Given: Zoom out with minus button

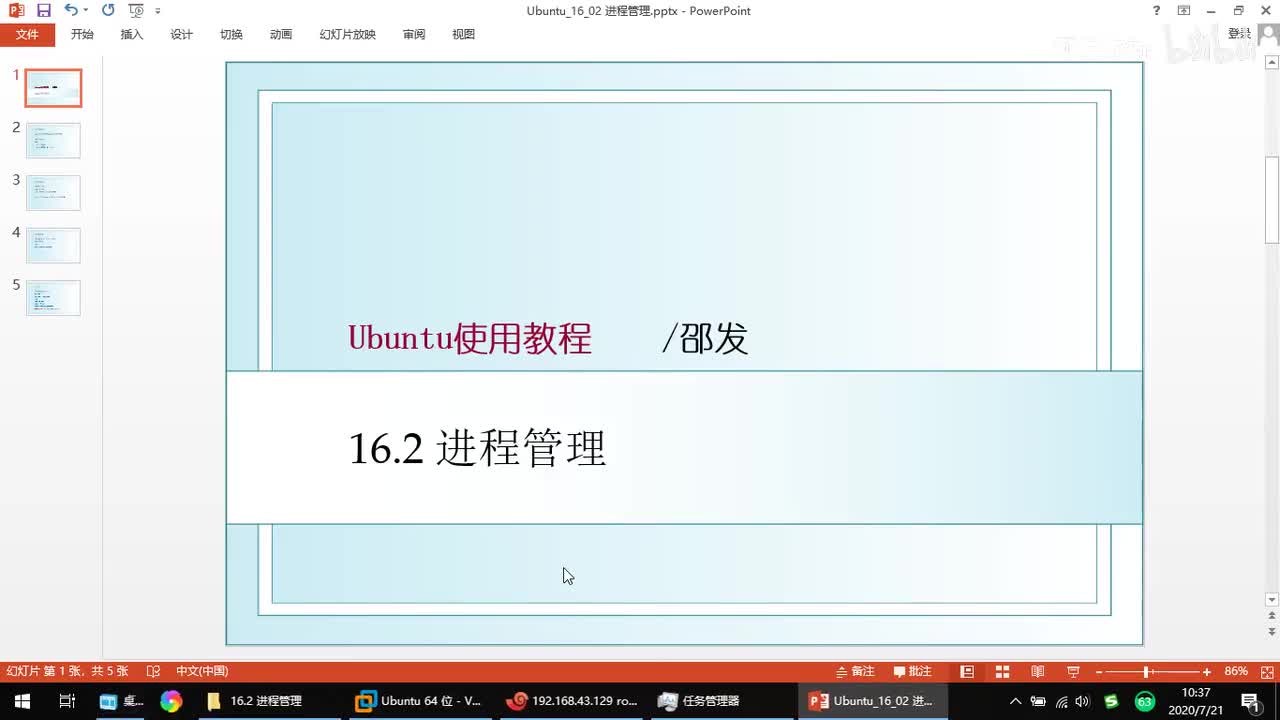Looking at the screenshot, I should coord(1099,672).
